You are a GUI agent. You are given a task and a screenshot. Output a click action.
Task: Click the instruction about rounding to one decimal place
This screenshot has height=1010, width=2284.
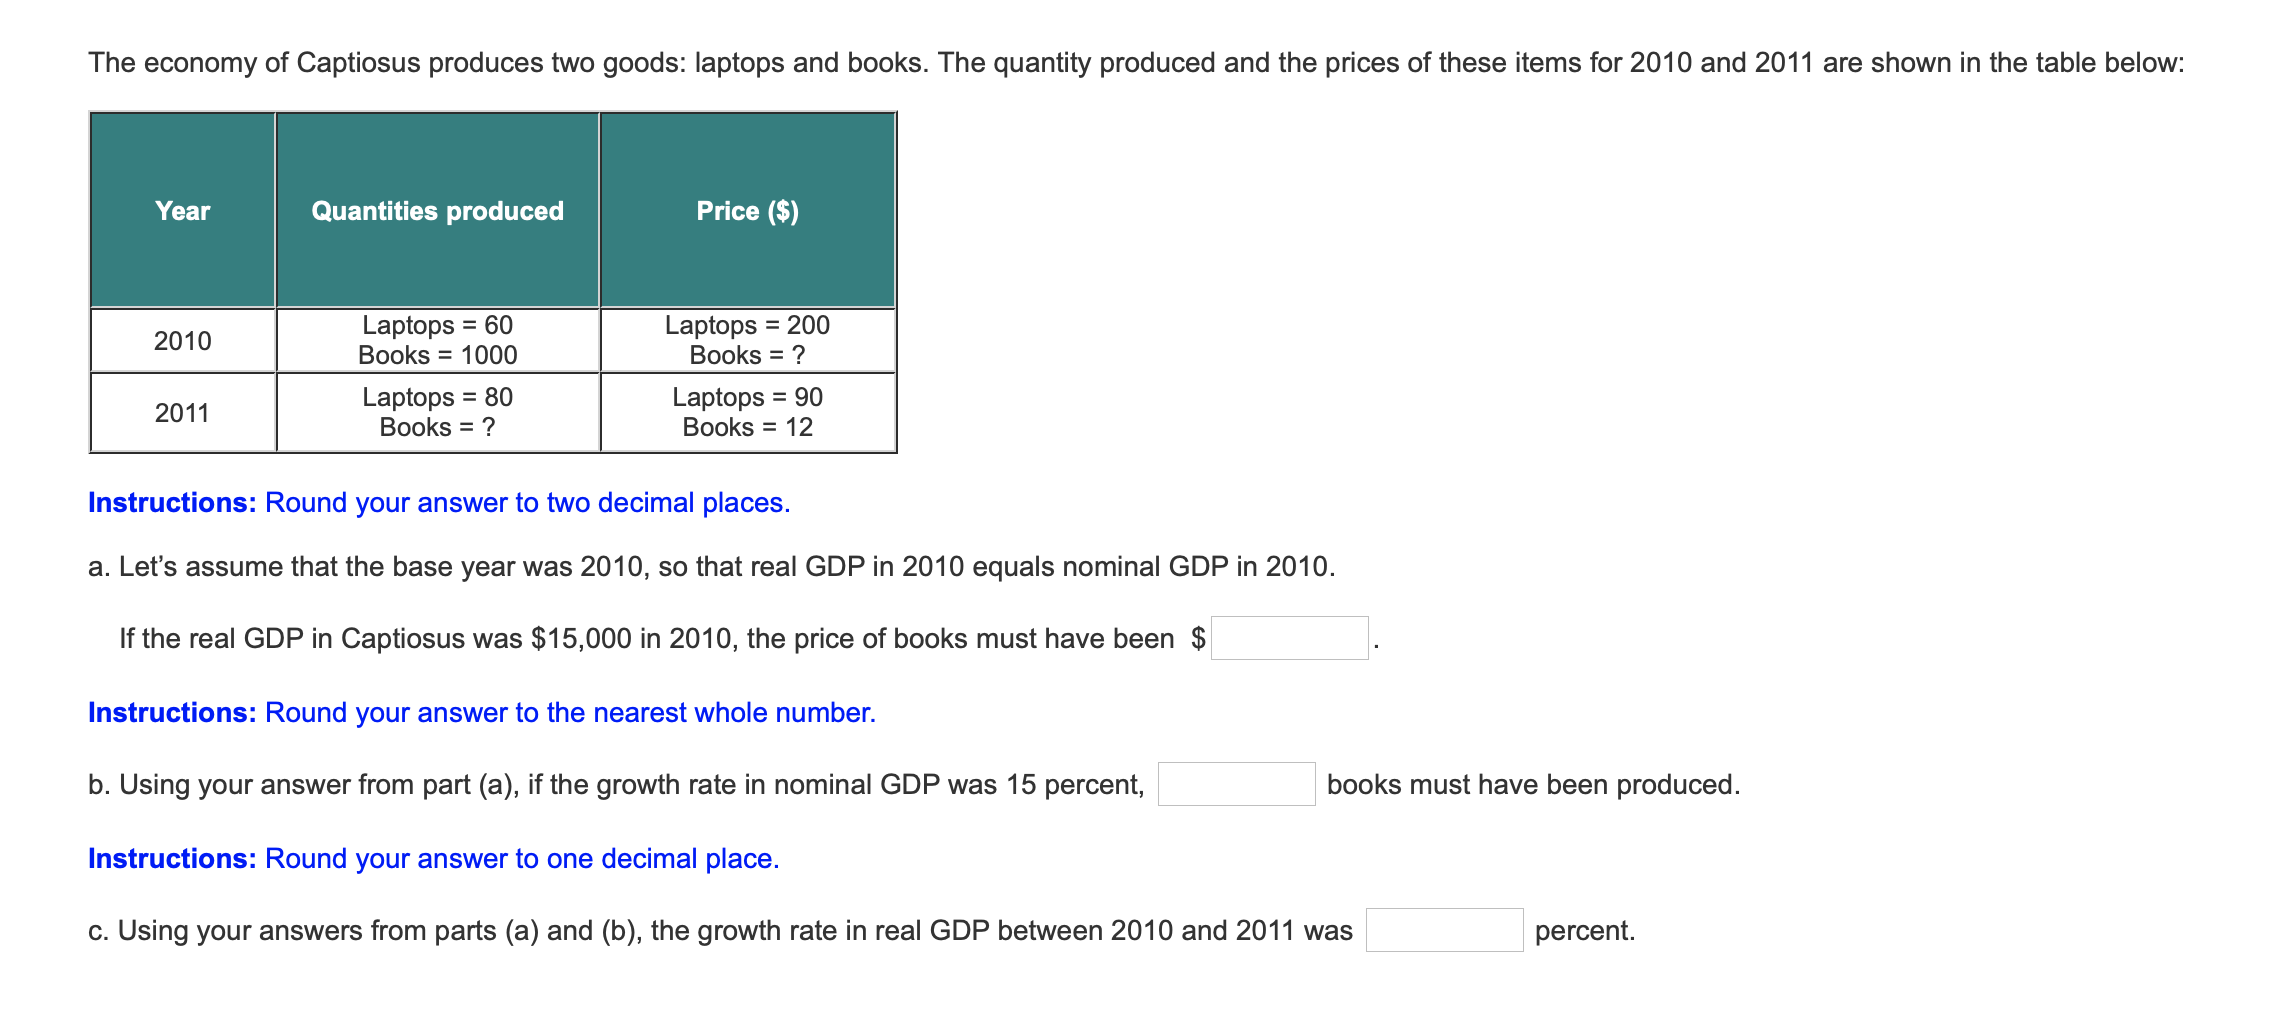(433, 858)
